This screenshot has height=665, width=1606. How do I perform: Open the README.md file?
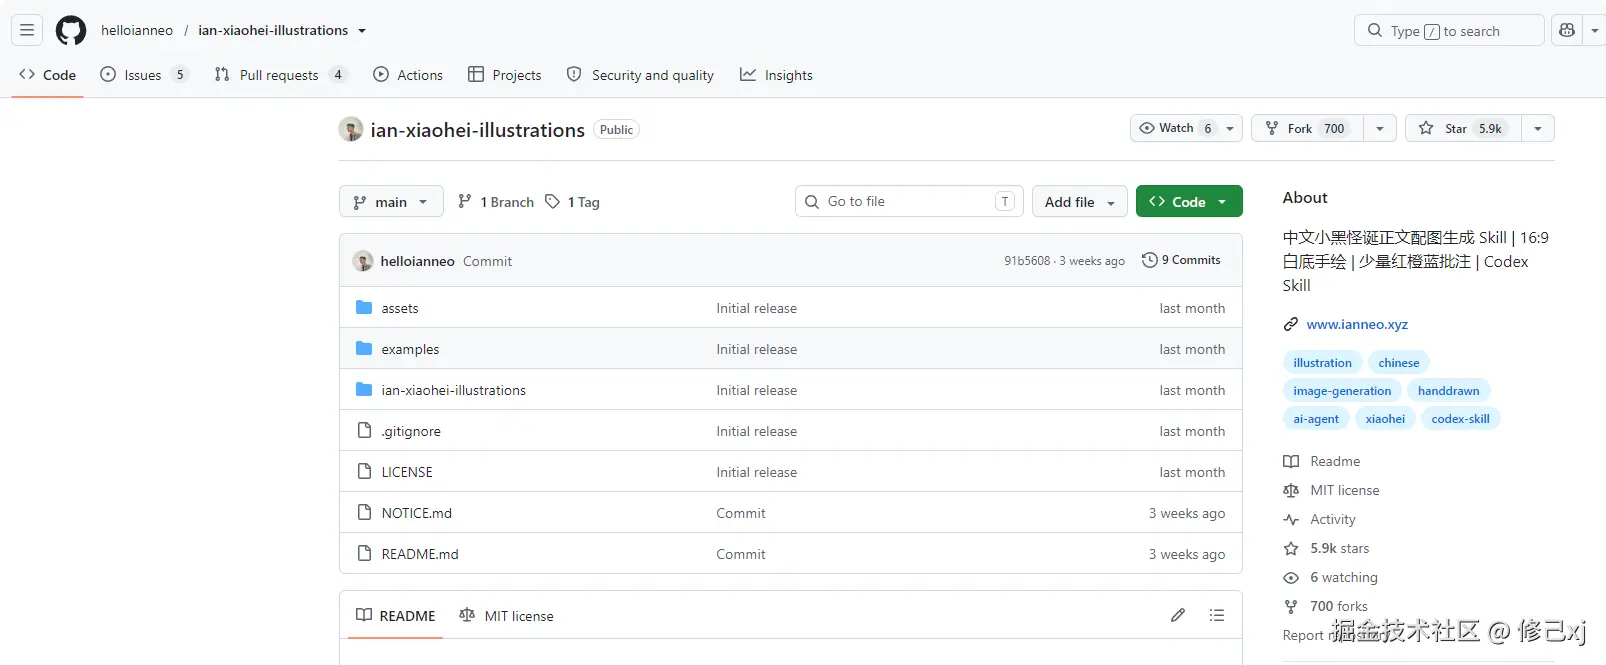point(420,554)
